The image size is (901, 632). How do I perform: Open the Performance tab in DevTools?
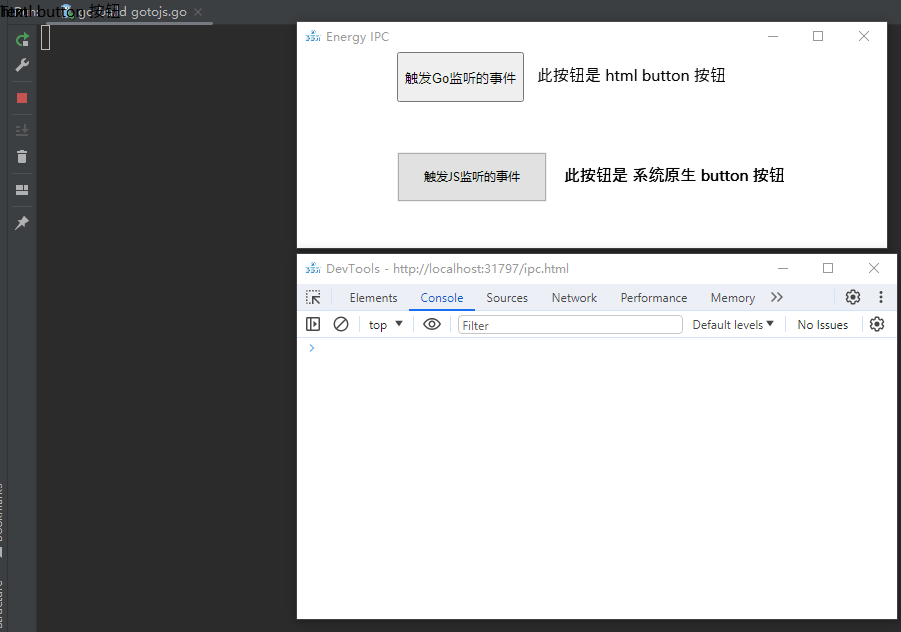(653, 298)
